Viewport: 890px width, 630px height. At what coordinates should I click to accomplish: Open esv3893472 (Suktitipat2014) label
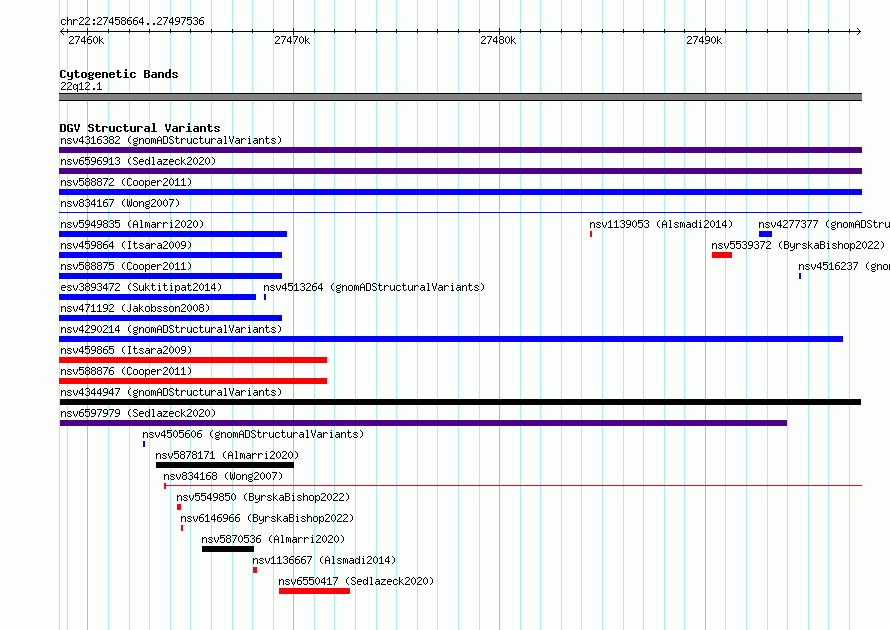click(x=141, y=287)
